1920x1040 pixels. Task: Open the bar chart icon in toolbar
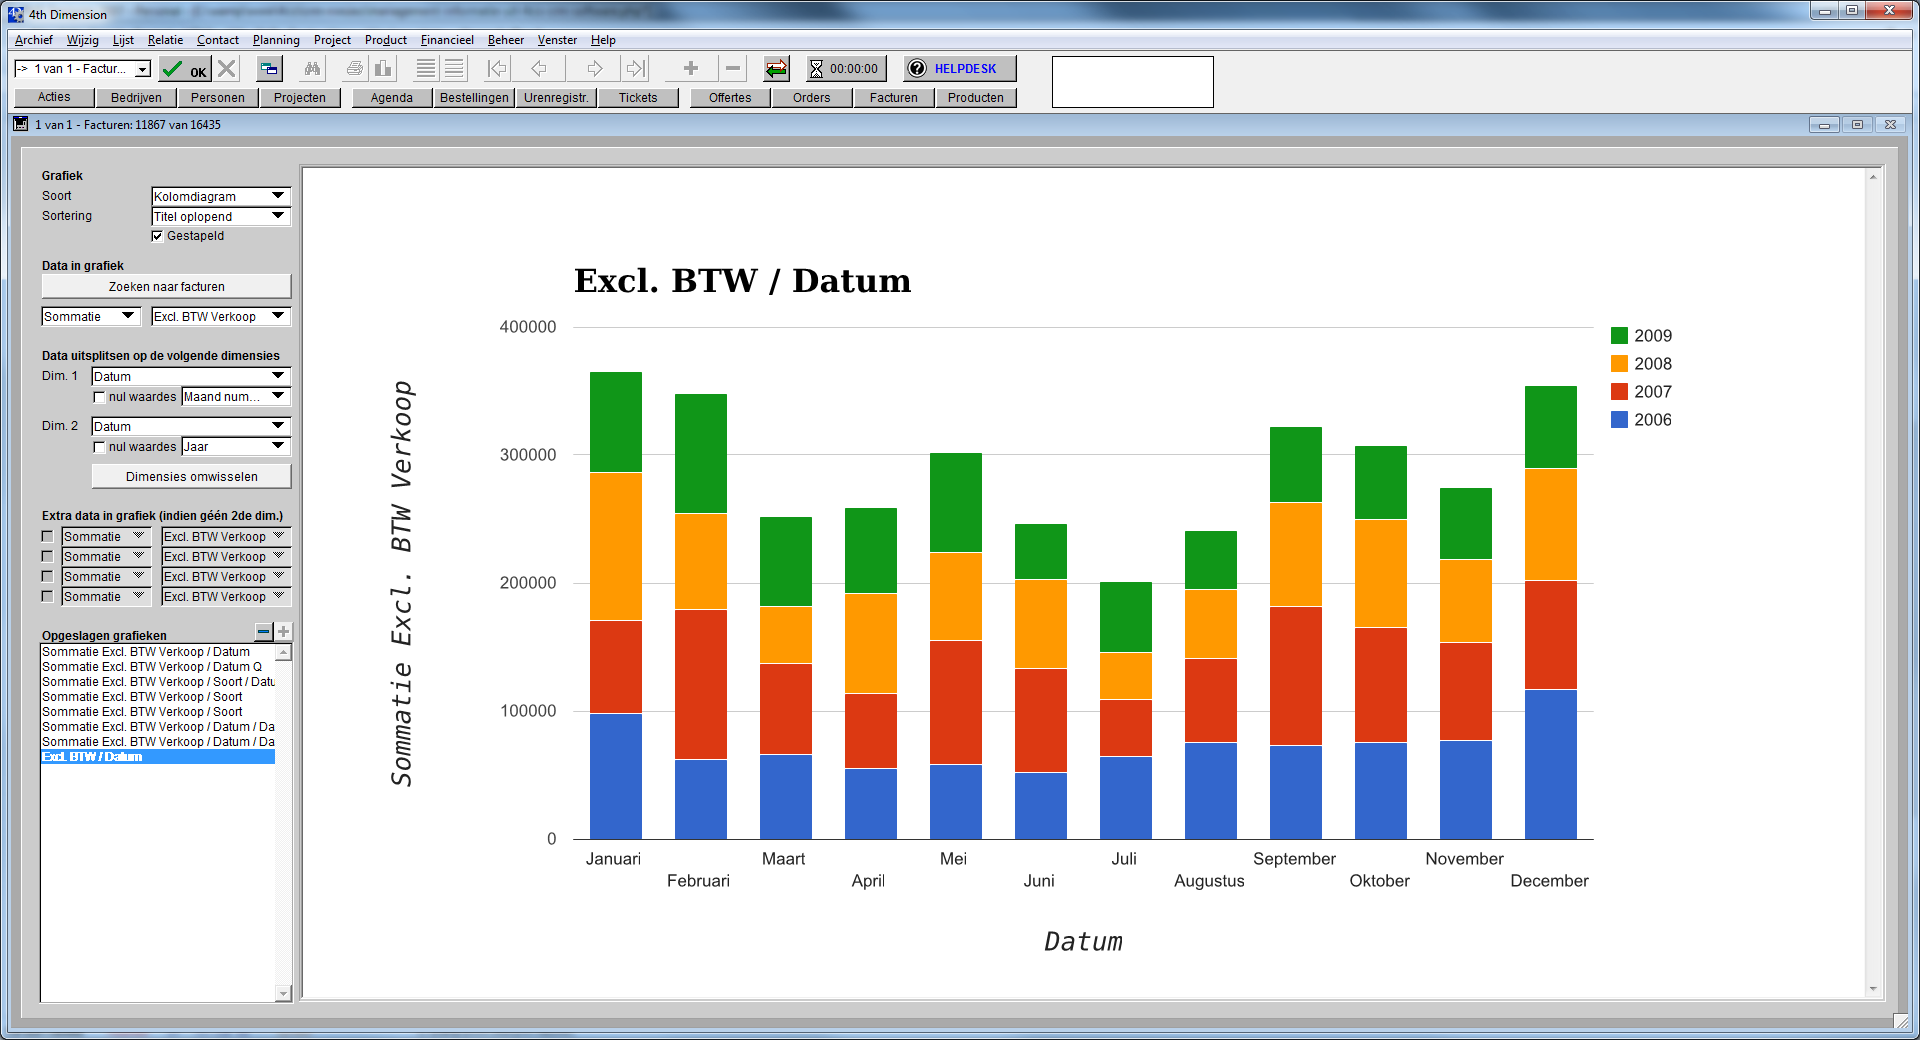tap(383, 69)
